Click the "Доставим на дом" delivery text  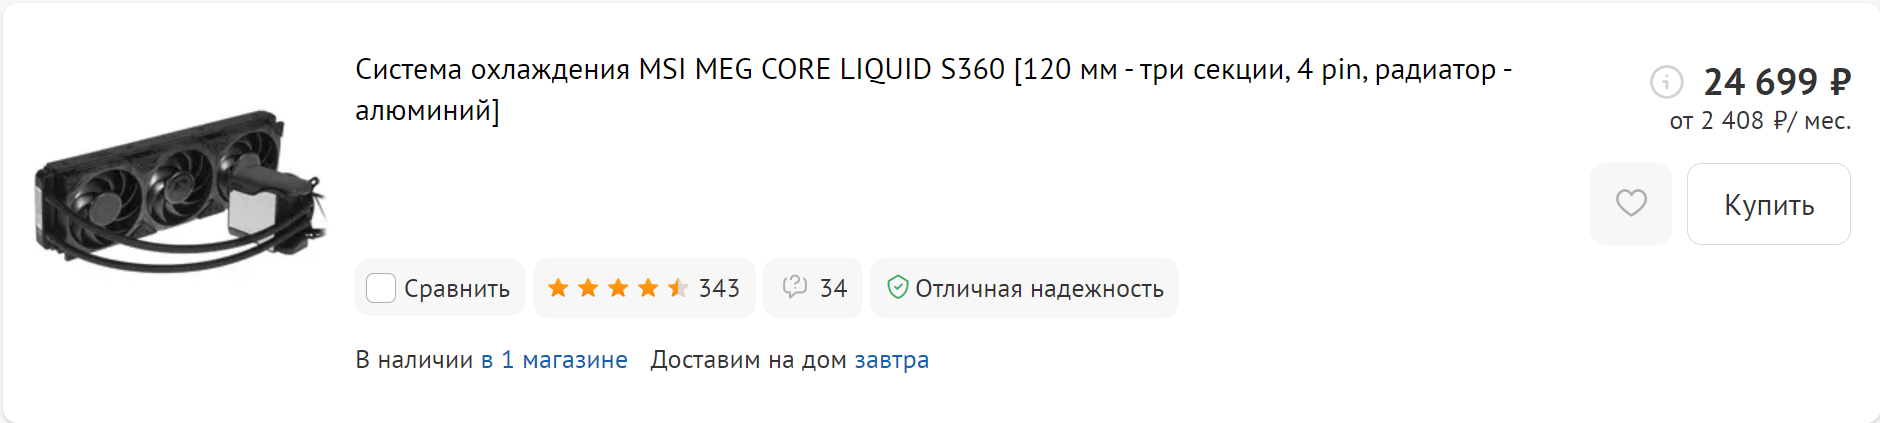(748, 360)
